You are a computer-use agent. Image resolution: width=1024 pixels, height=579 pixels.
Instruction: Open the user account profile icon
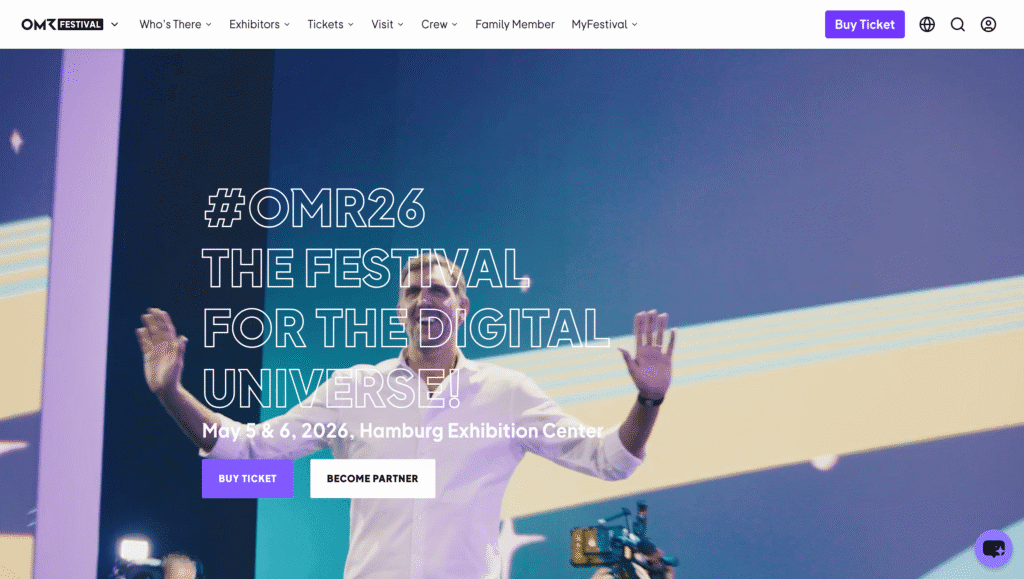tap(988, 24)
